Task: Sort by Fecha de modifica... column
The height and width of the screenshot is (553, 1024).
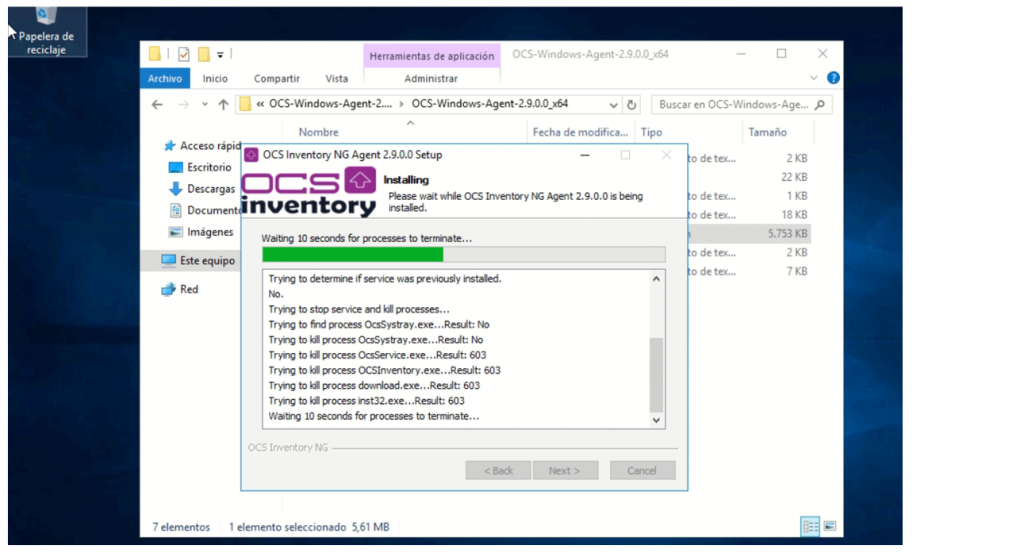Action: 580,132
